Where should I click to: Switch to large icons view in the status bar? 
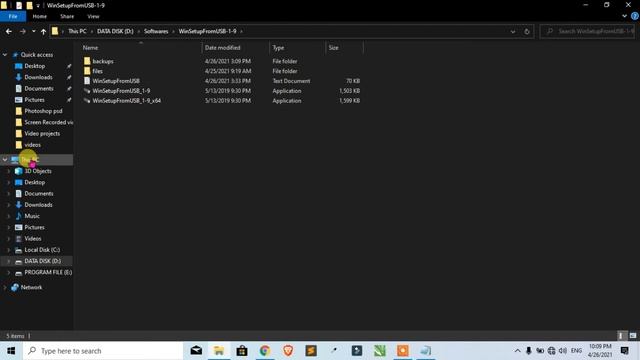coord(633,336)
